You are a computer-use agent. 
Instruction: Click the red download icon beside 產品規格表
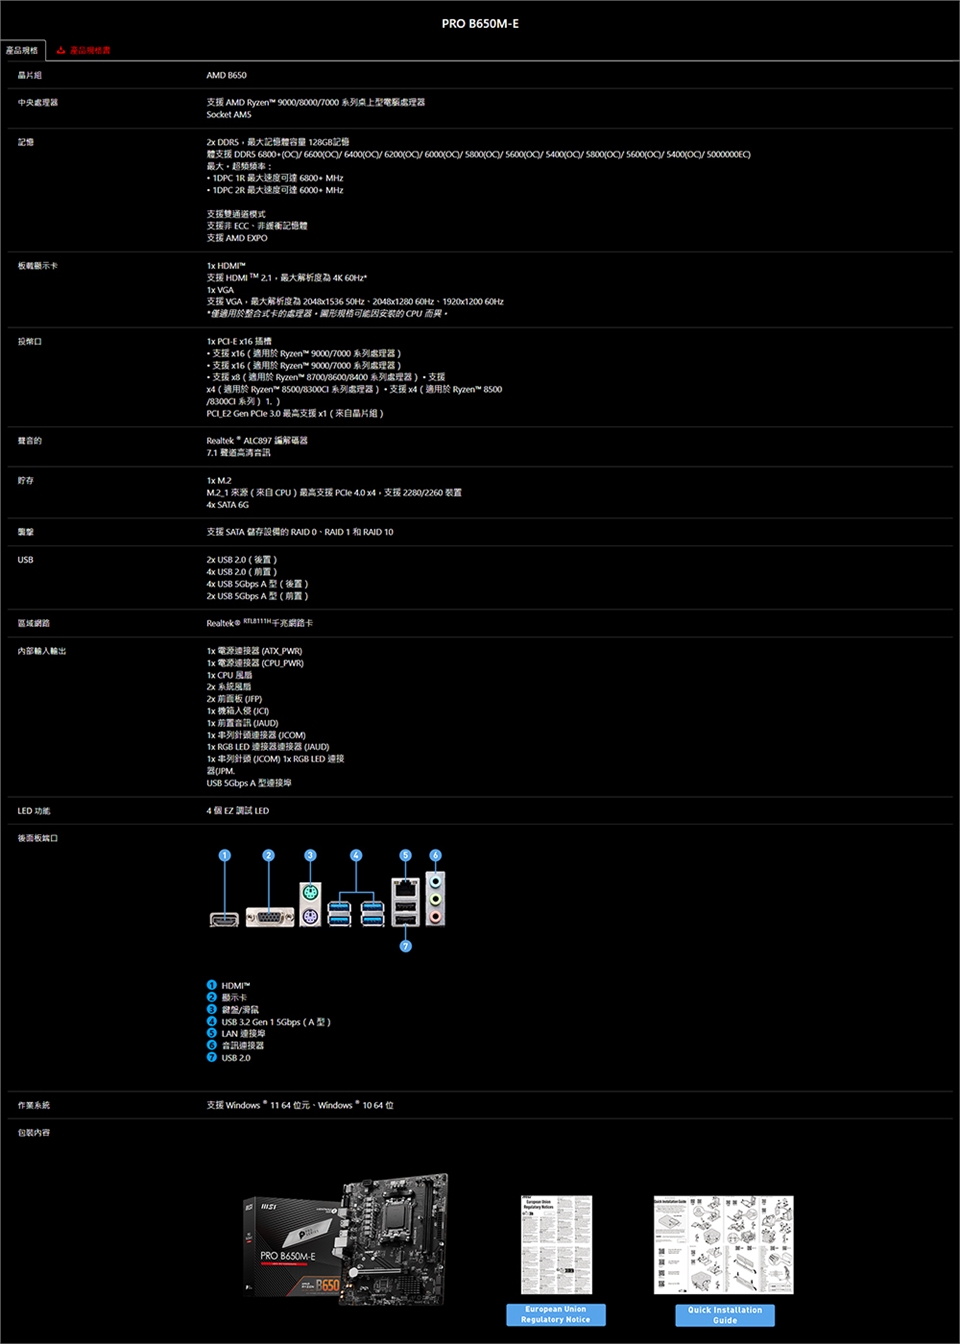coord(61,50)
